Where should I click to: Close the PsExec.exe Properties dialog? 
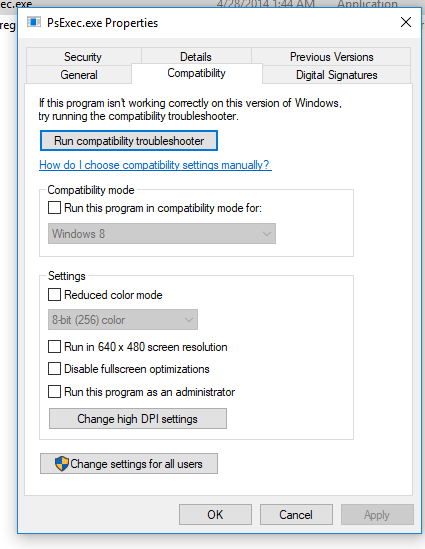[406, 22]
